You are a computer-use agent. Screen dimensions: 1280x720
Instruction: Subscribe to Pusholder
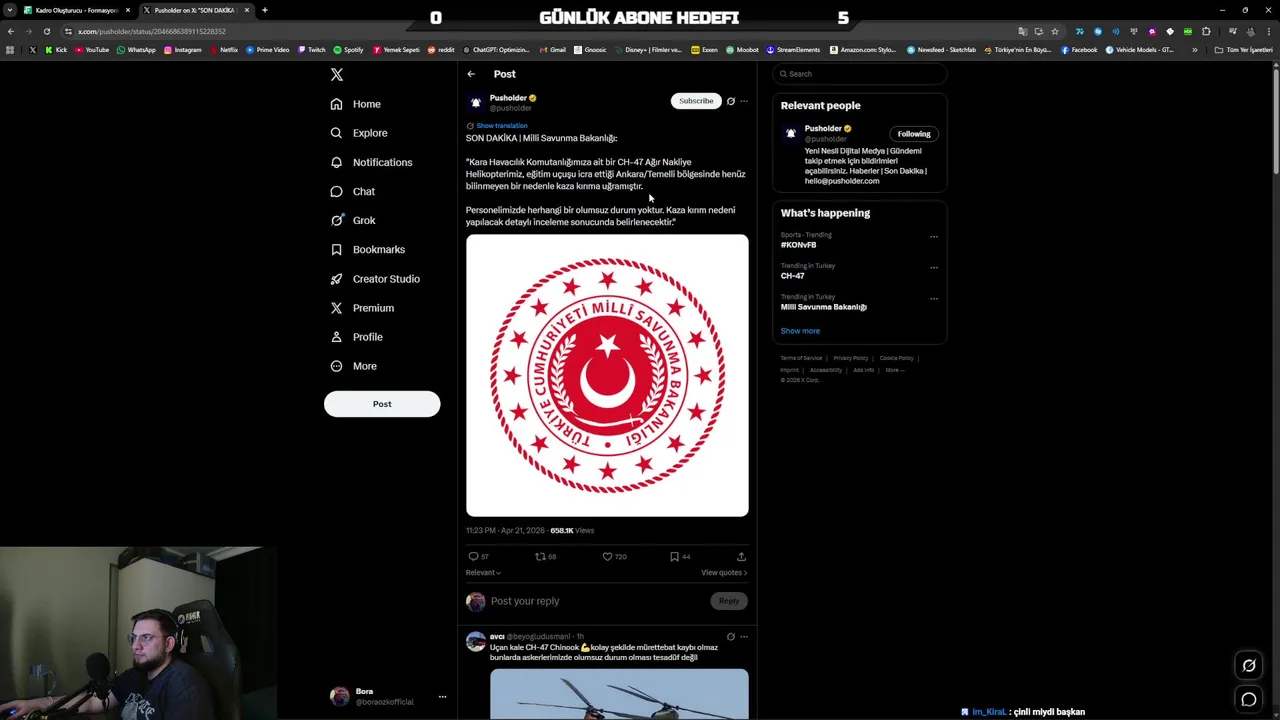(x=696, y=101)
